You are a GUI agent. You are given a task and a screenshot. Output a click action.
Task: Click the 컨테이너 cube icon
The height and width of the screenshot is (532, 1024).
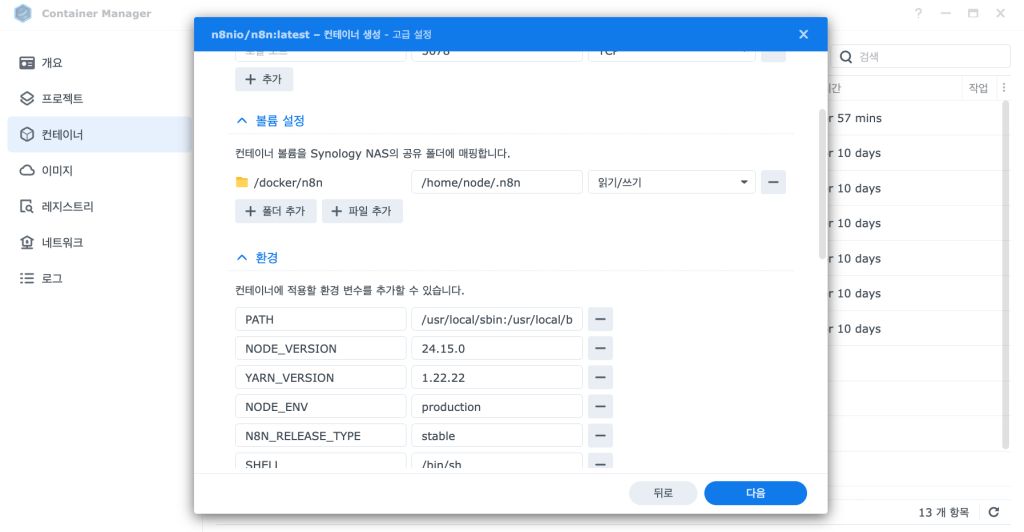click(x=27, y=134)
